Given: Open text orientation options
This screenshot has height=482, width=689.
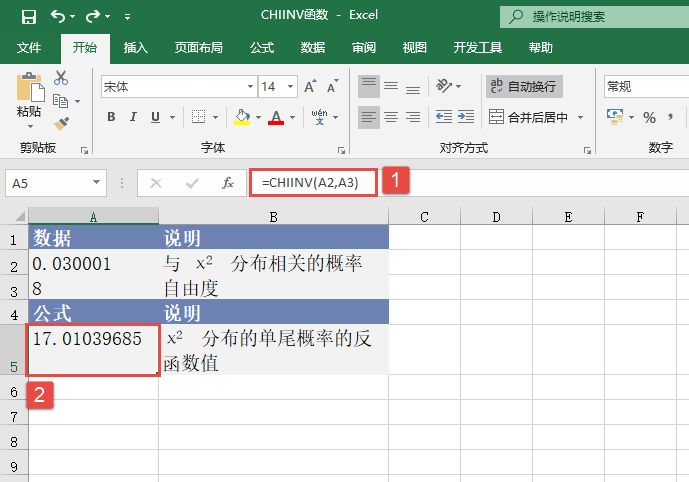Looking at the screenshot, I should pyautogui.click(x=448, y=86).
